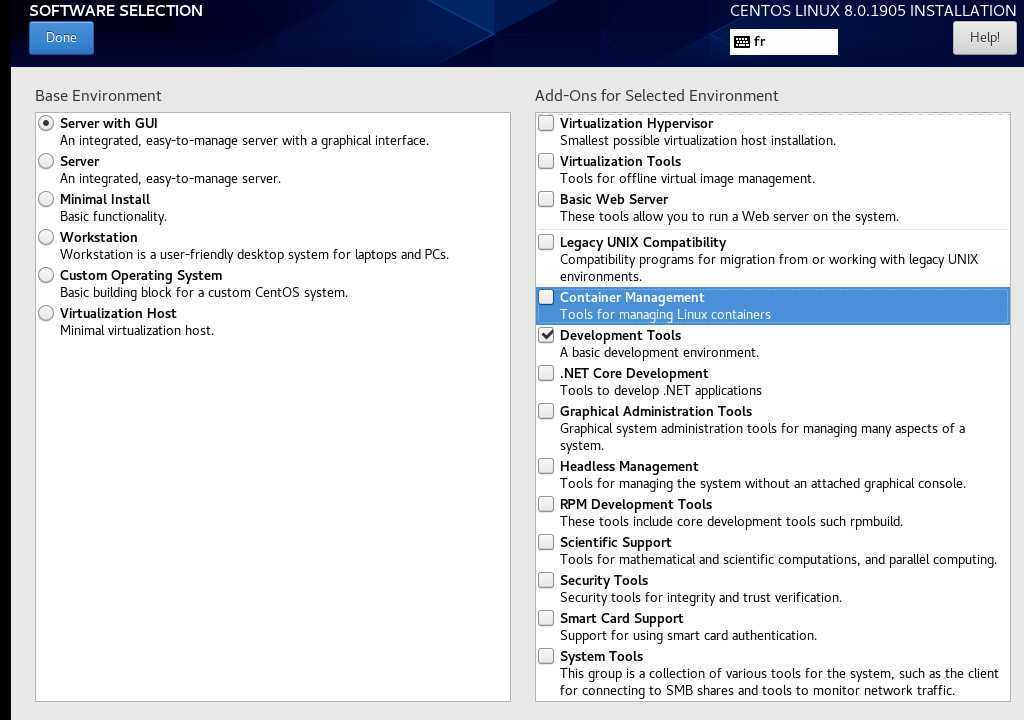Select Workstation as base environment

46,237
